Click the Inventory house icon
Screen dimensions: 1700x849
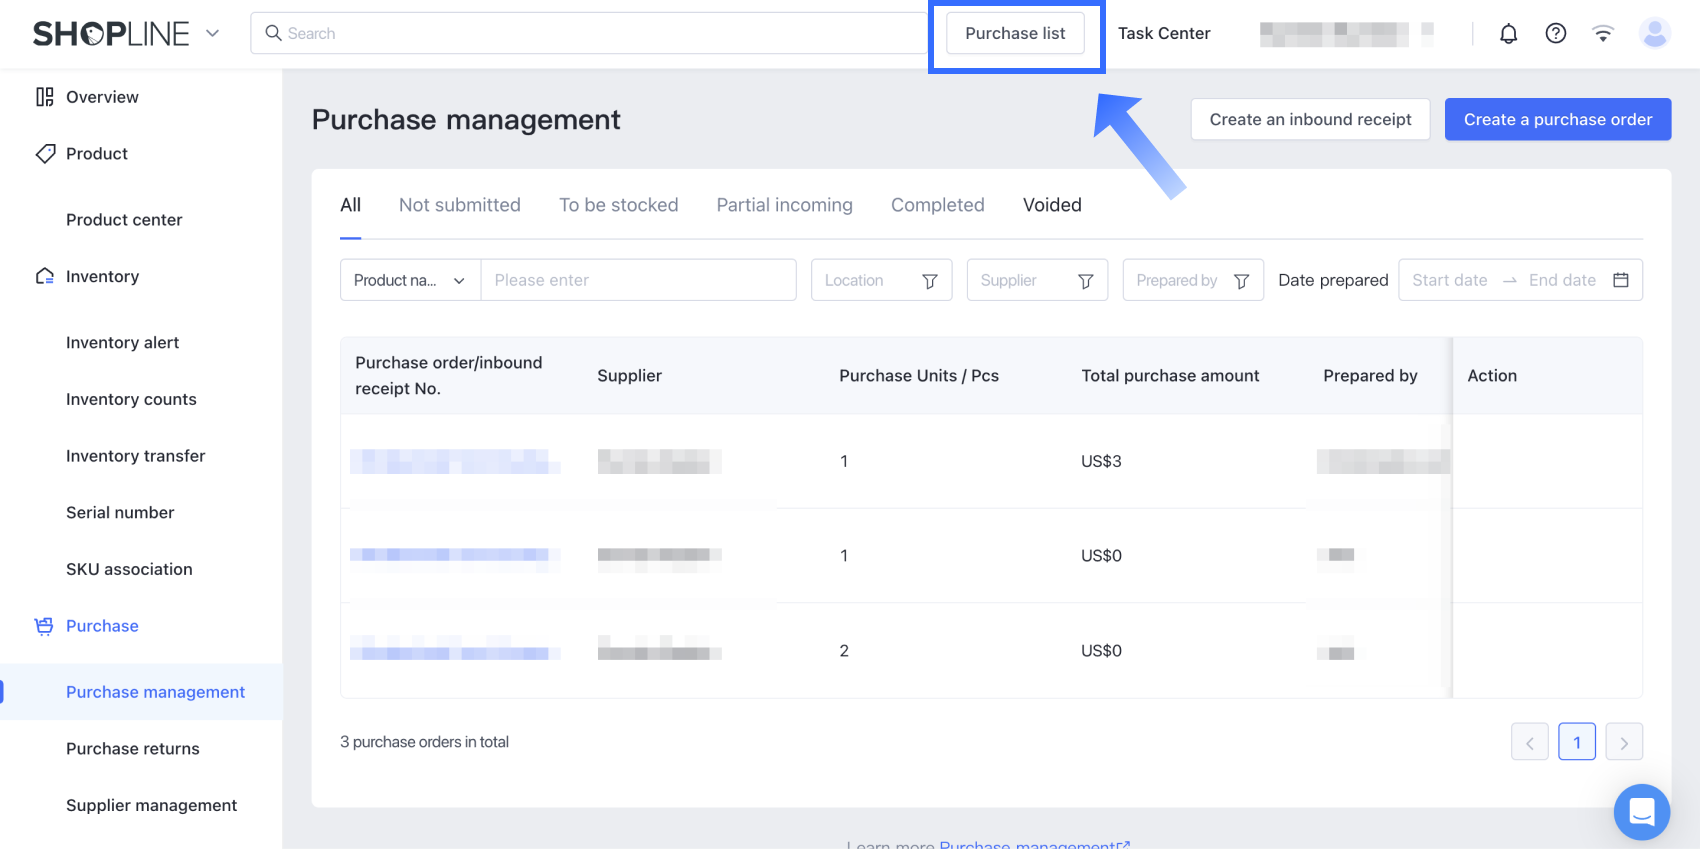[45, 276]
